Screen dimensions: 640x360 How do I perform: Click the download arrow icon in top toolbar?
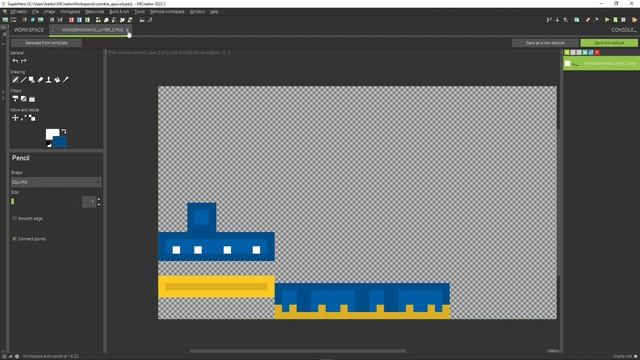coord(557,20)
